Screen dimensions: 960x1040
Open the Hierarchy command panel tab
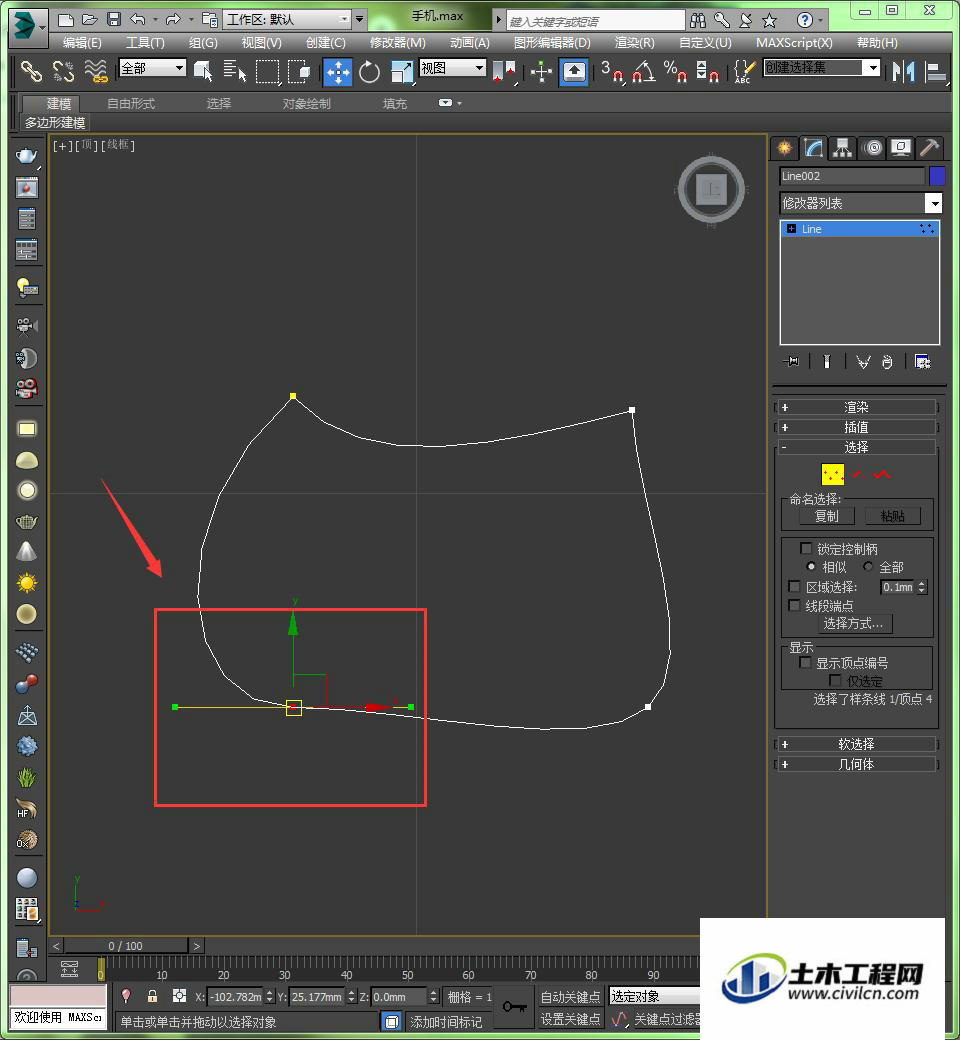(x=843, y=148)
